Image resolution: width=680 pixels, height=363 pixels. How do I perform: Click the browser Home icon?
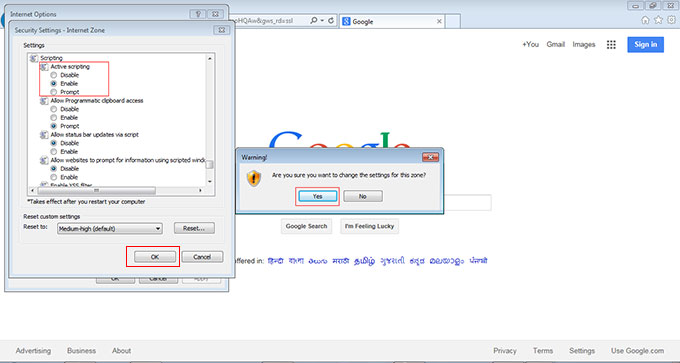click(645, 20)
